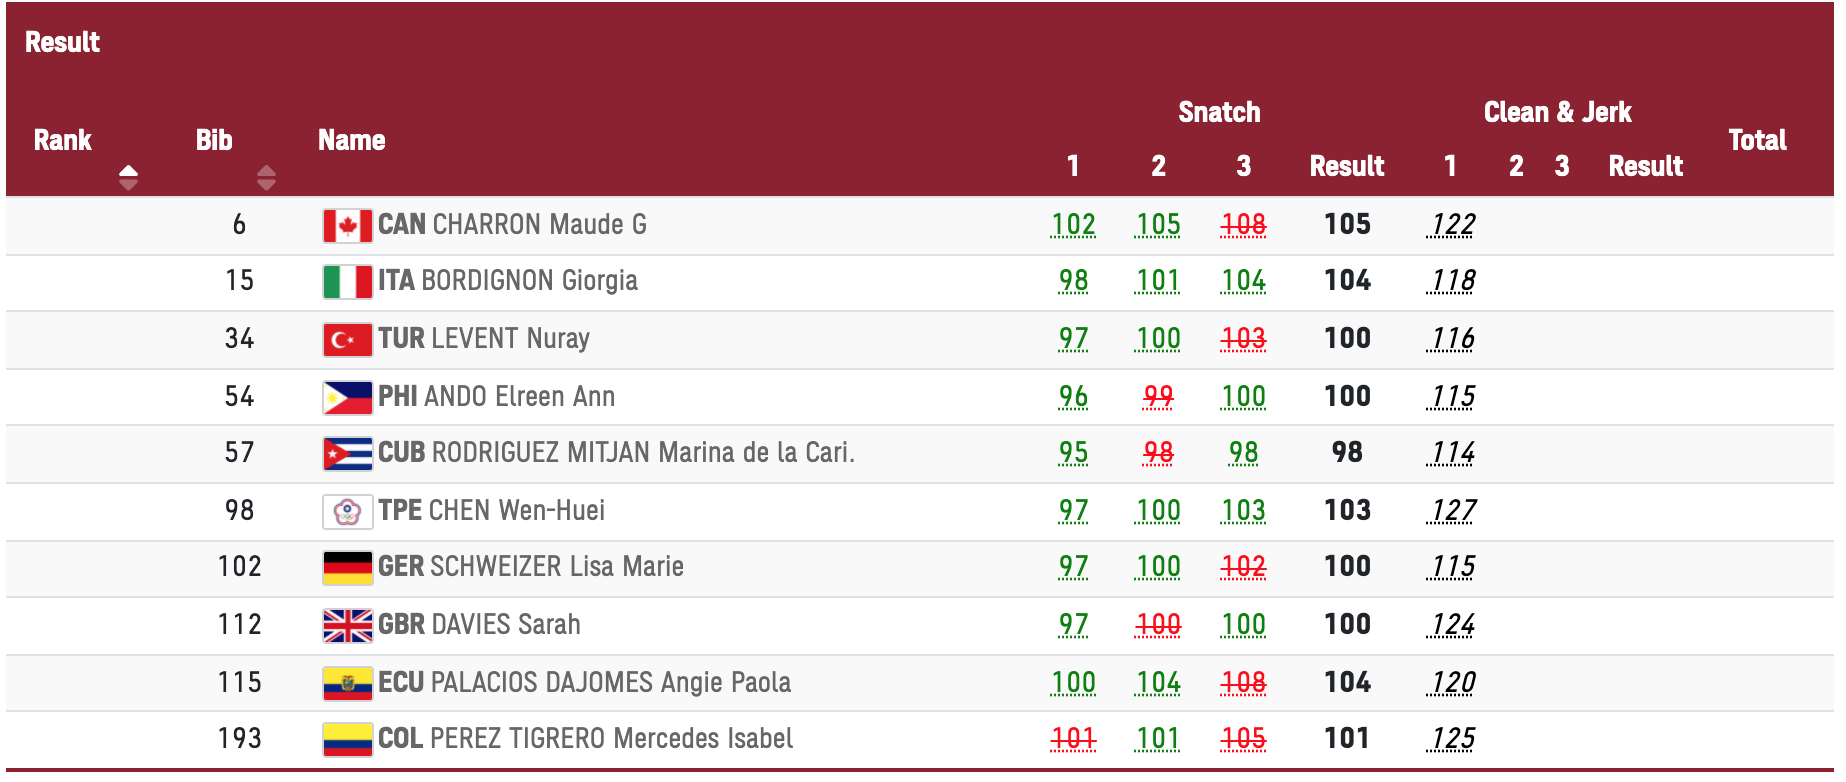Click the Germany flag icon
Image resolution: width=1846 pixels, height=782 pixels.
click(x=347, y=568)
